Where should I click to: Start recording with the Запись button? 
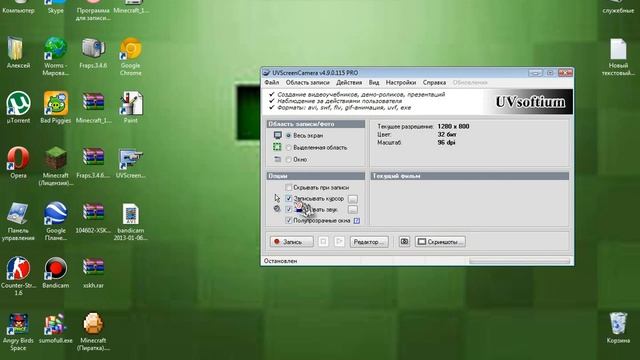(x=291, y=242)
